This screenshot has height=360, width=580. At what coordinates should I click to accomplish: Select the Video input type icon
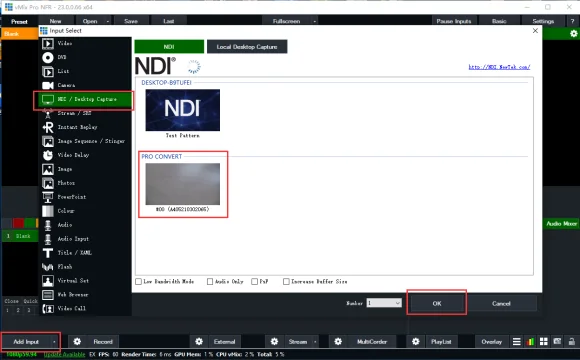click(48, 44)
